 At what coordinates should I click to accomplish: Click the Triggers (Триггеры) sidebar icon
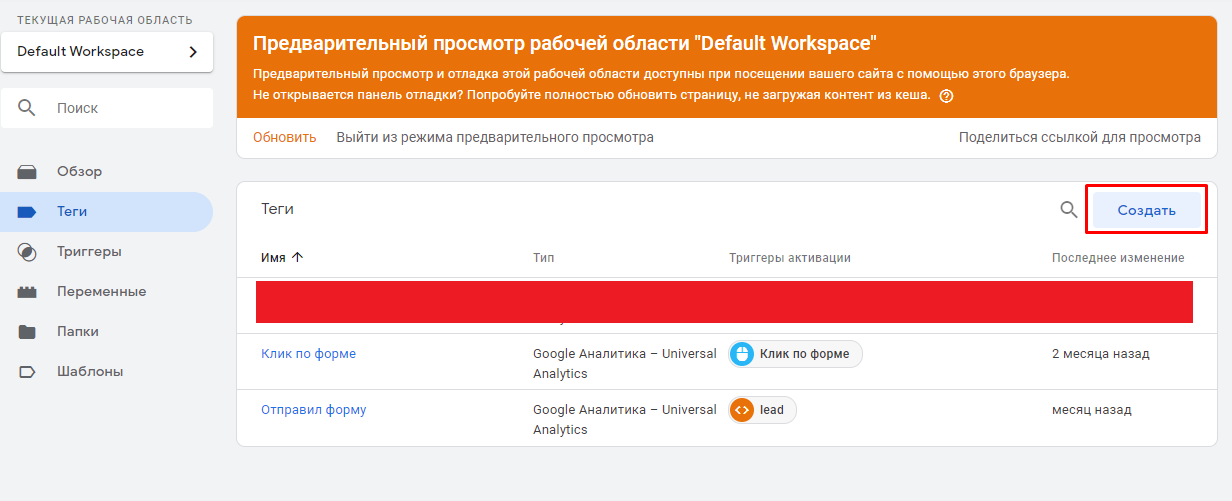click(x=27, y=252)
